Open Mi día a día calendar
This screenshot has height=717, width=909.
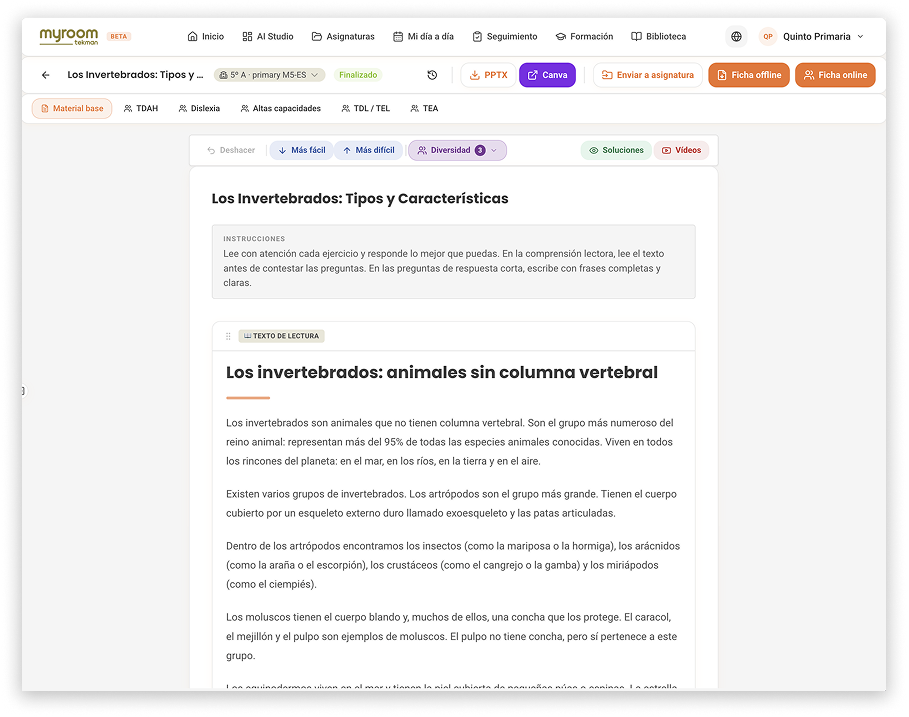click(423, 37)
